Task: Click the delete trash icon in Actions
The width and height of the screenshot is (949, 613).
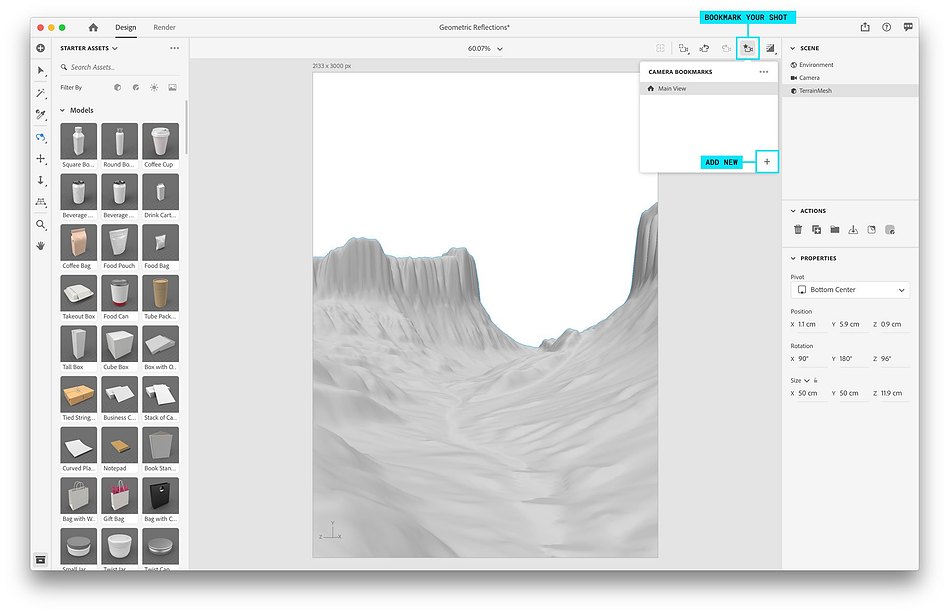Action: (x=798, y=229)
